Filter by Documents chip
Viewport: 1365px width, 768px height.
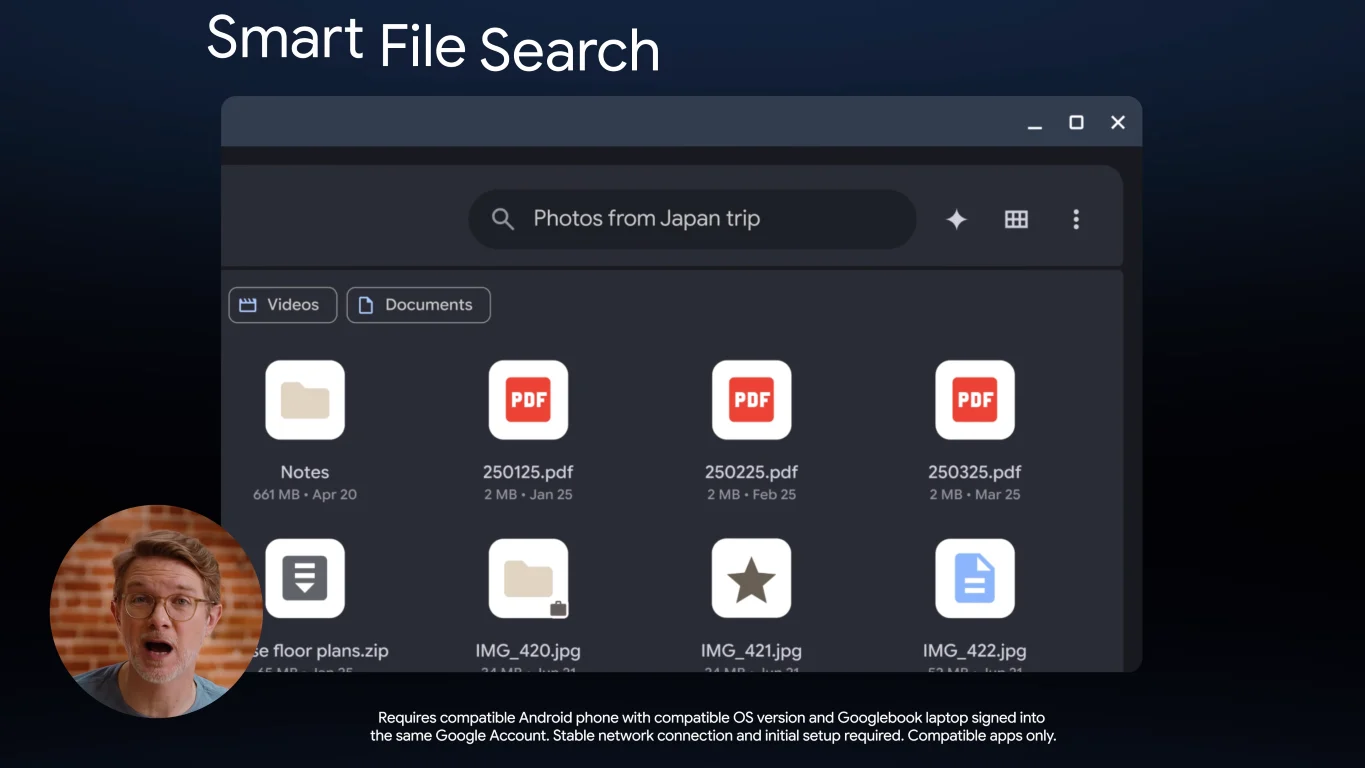[418, 305]
